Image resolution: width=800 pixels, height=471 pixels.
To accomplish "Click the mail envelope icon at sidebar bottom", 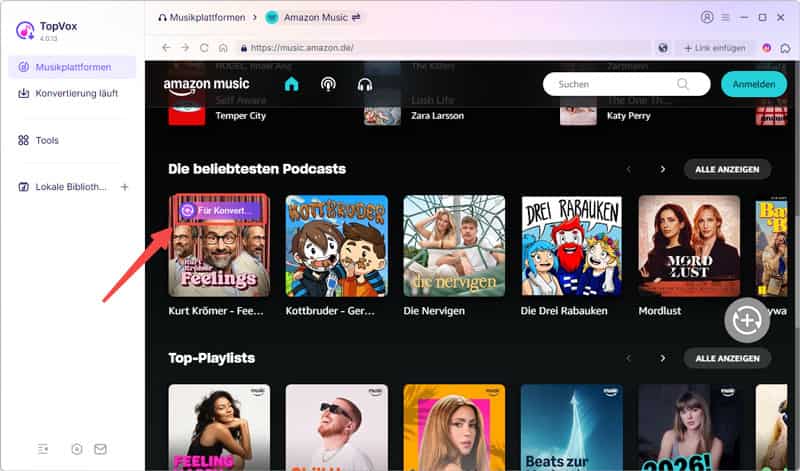I will pyautogui.click(x=101, y=449).
